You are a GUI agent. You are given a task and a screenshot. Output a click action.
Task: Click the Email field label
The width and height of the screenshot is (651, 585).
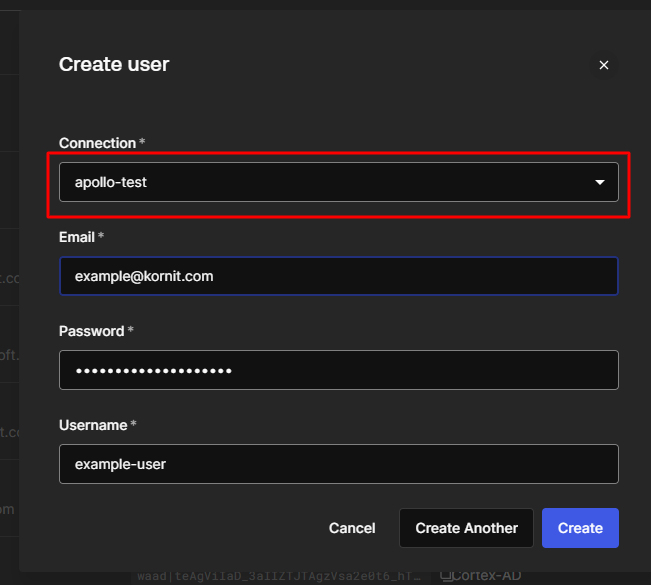[x=77, y=237]
